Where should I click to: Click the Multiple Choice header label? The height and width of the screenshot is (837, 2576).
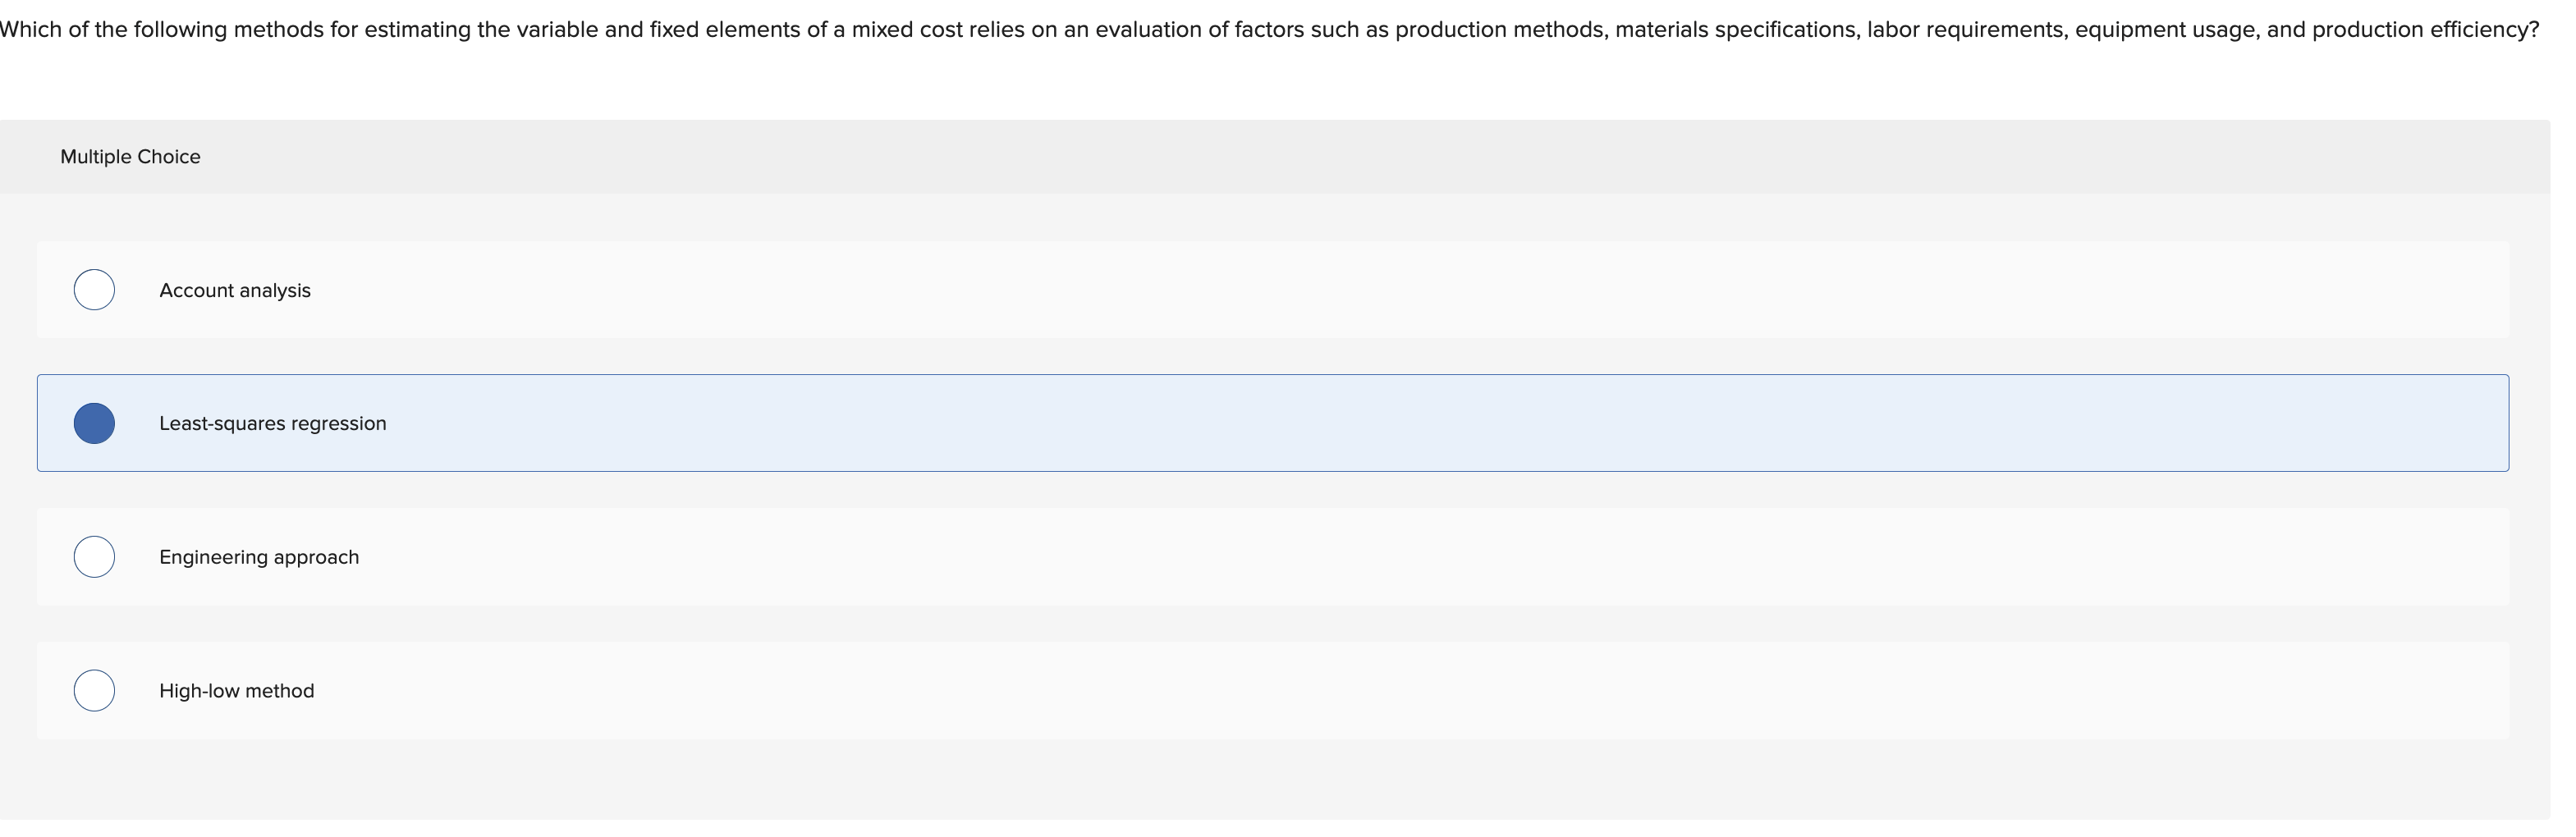[x=130, y=156]
